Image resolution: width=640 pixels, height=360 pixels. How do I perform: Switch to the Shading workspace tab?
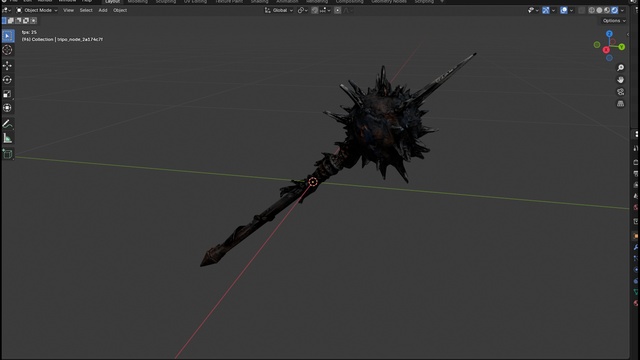pos(259,2)
